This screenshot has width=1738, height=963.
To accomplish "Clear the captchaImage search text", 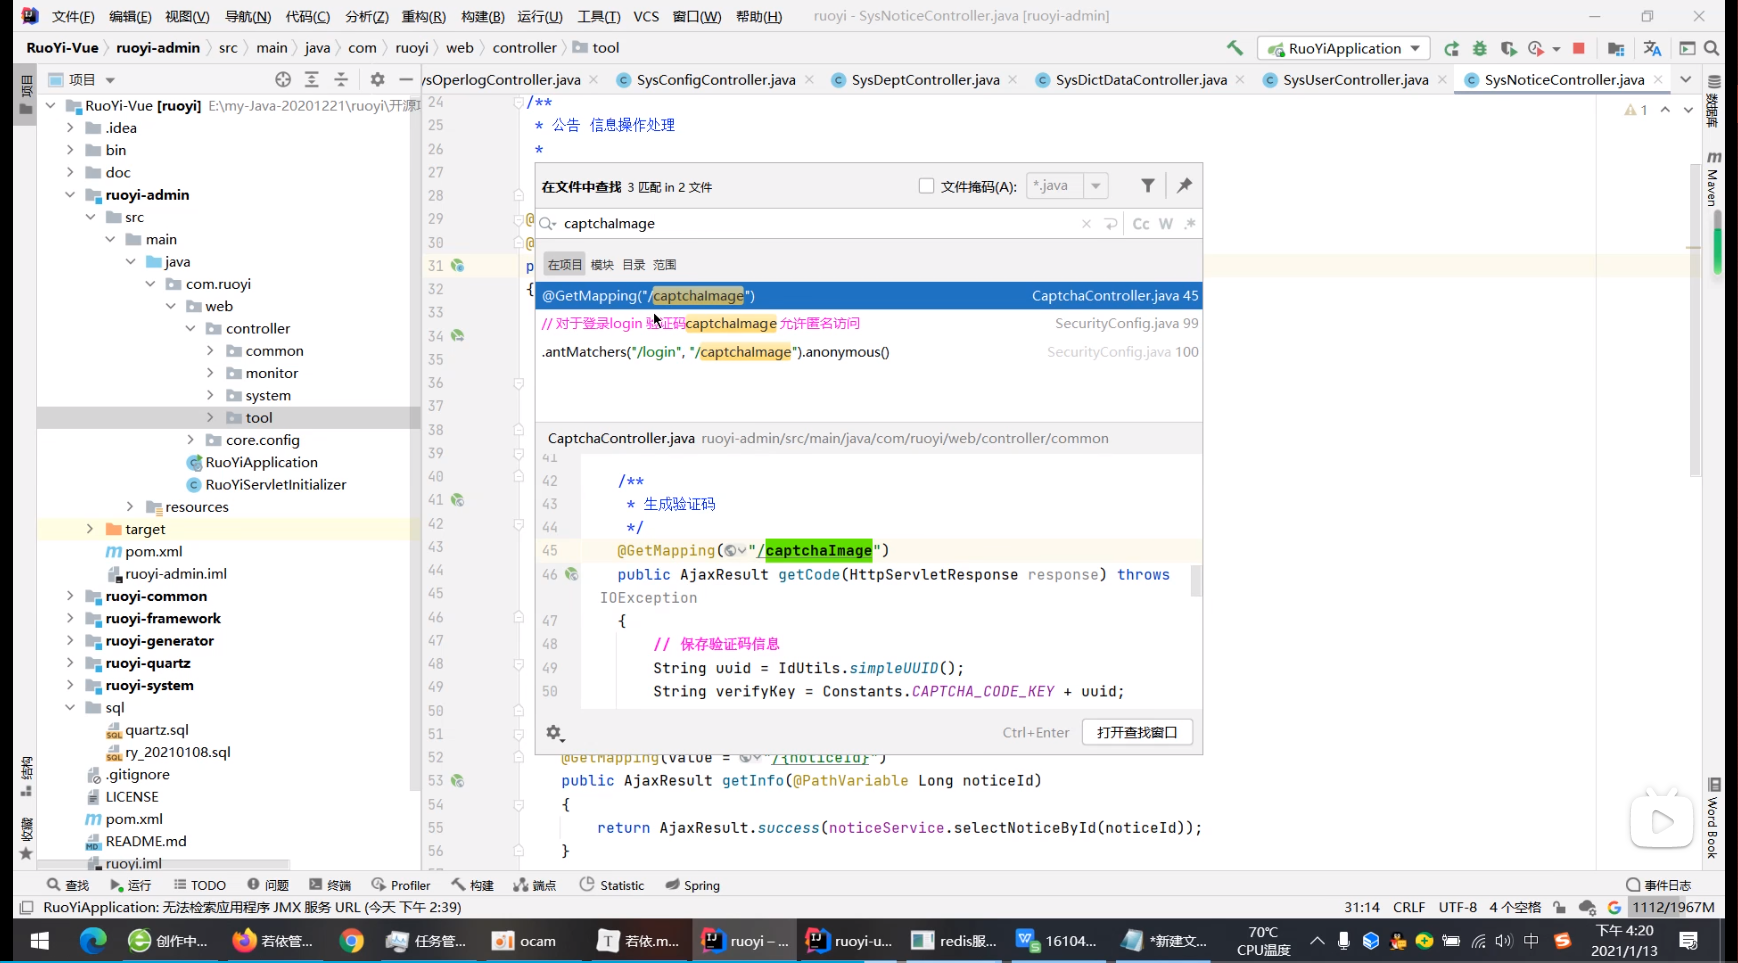I will point(1086,224).
